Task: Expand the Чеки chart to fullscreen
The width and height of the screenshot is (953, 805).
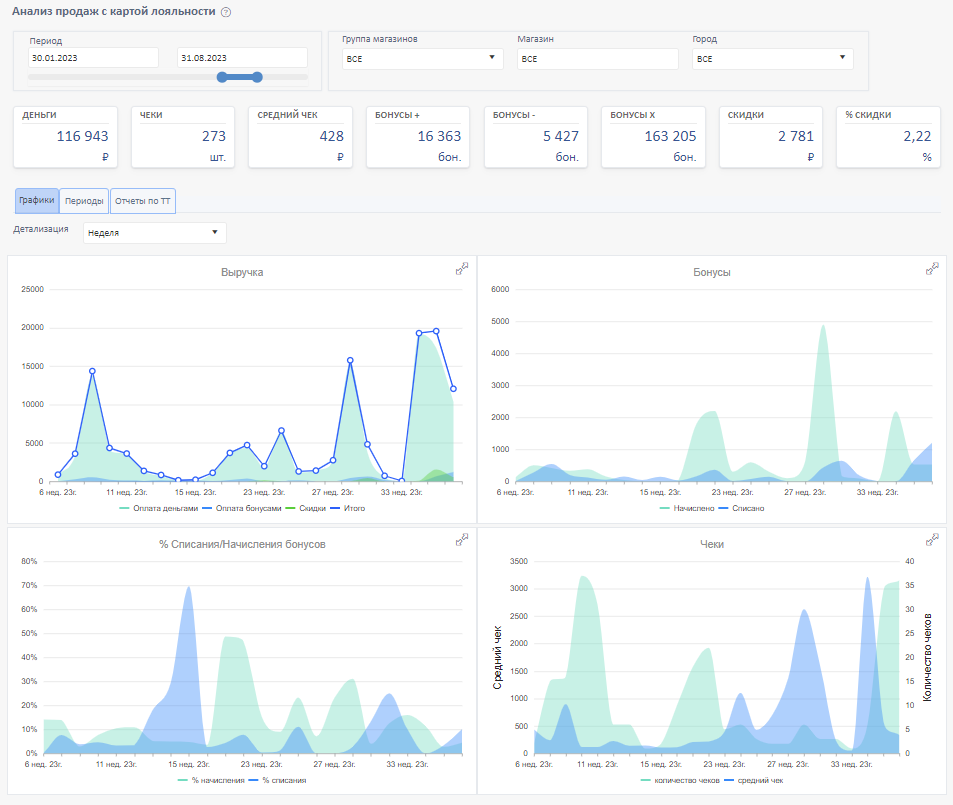Action: (x=932, y=540)
